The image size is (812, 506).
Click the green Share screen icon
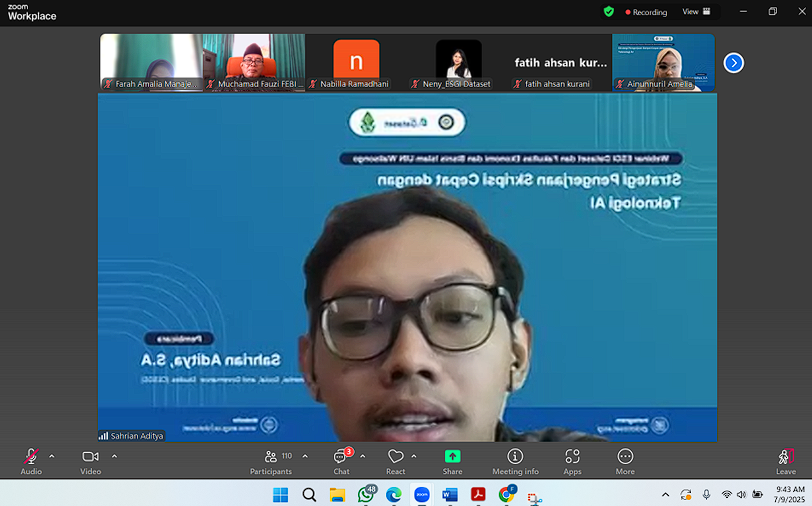[452, 457]
